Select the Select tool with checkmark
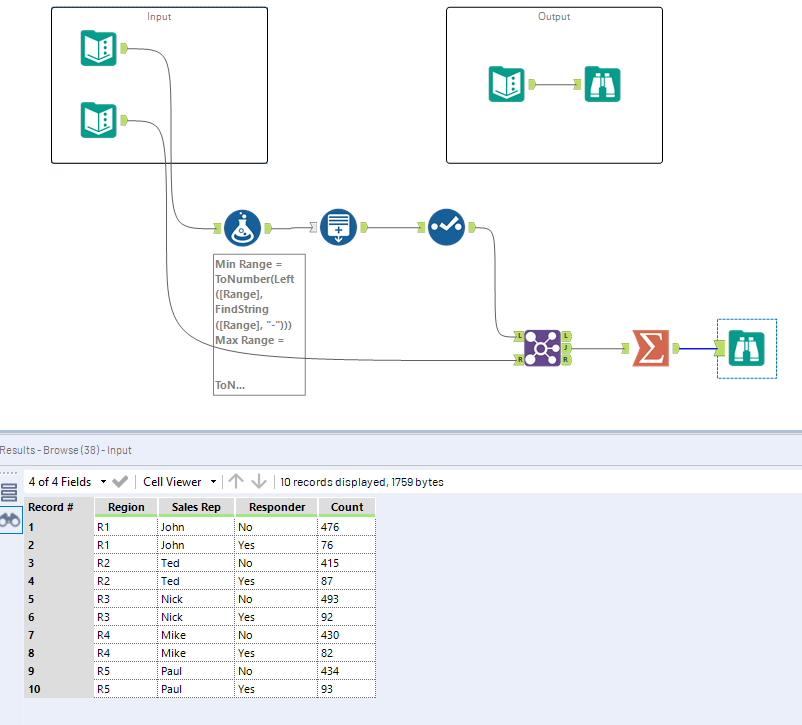Screen dimensions: 802x725 pos(445,228)
